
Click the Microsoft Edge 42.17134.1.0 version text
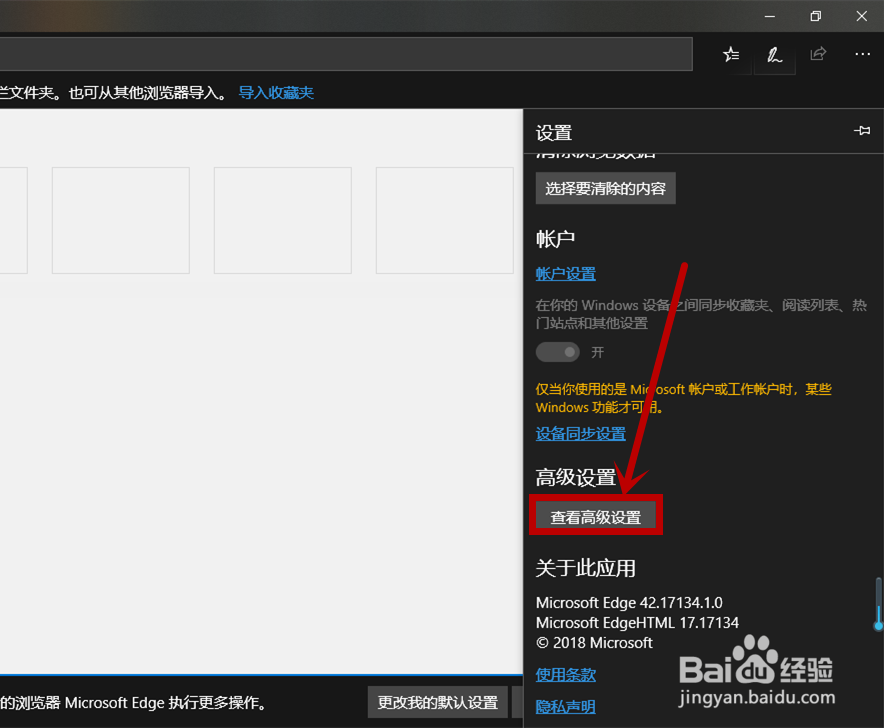(629, 603)
